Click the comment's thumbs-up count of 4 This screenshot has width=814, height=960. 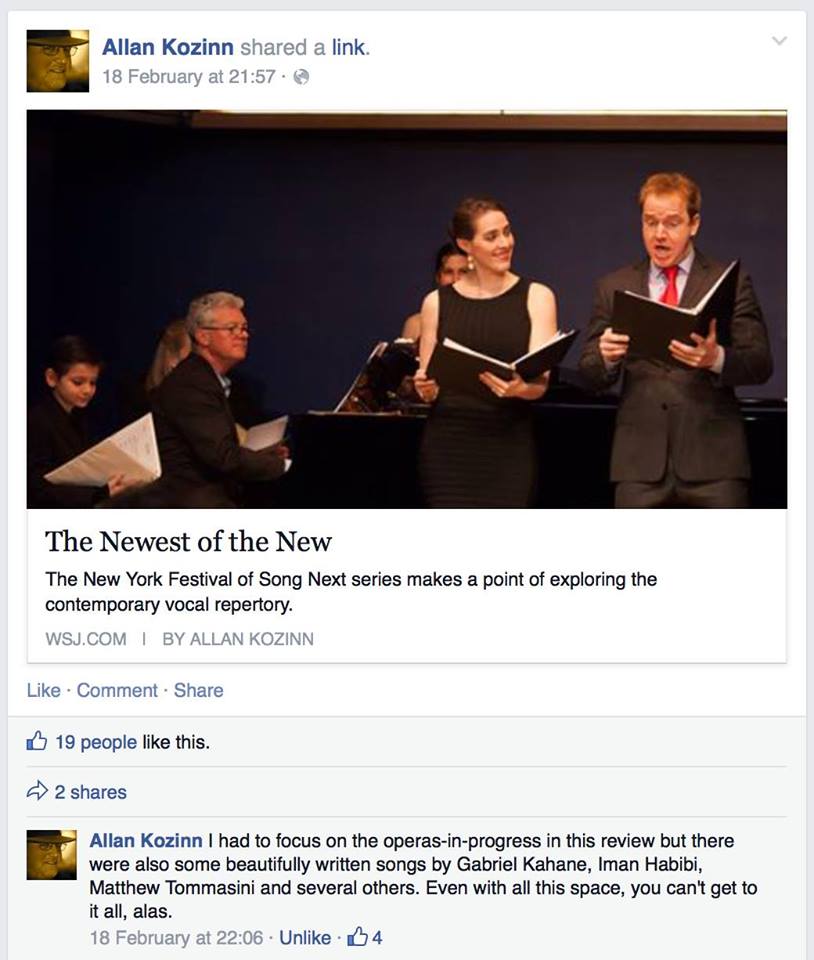click(x=365, y=937)
